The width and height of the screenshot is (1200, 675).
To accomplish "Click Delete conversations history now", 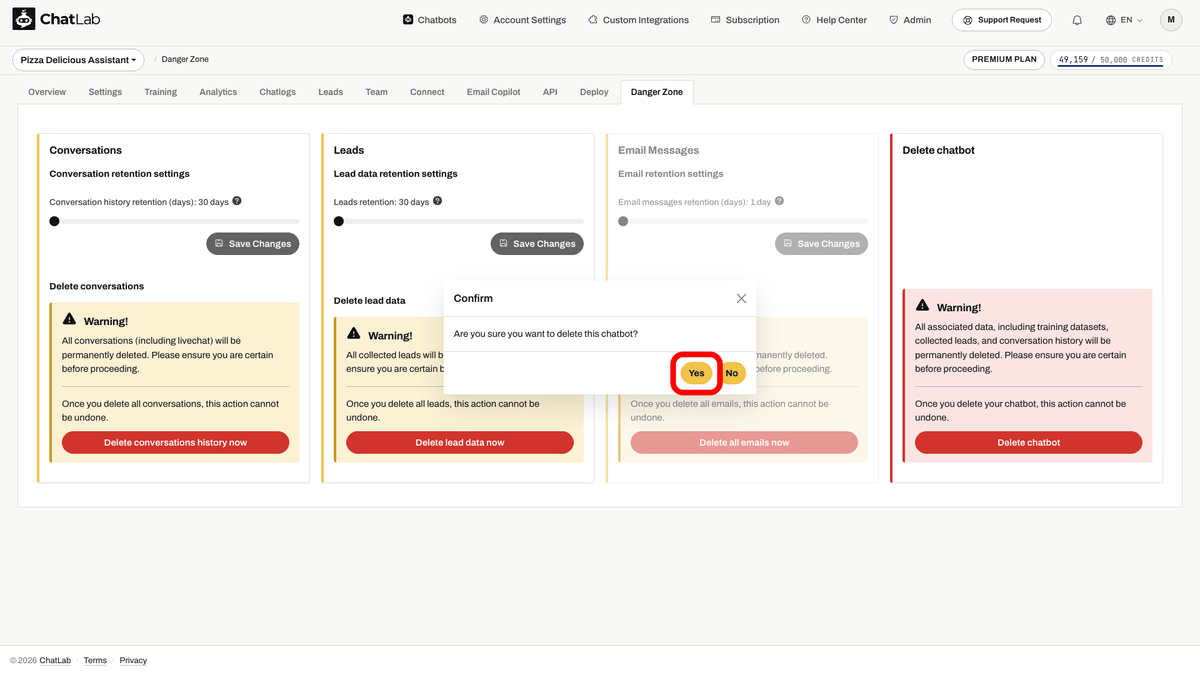I will click(x=176, y=442).
